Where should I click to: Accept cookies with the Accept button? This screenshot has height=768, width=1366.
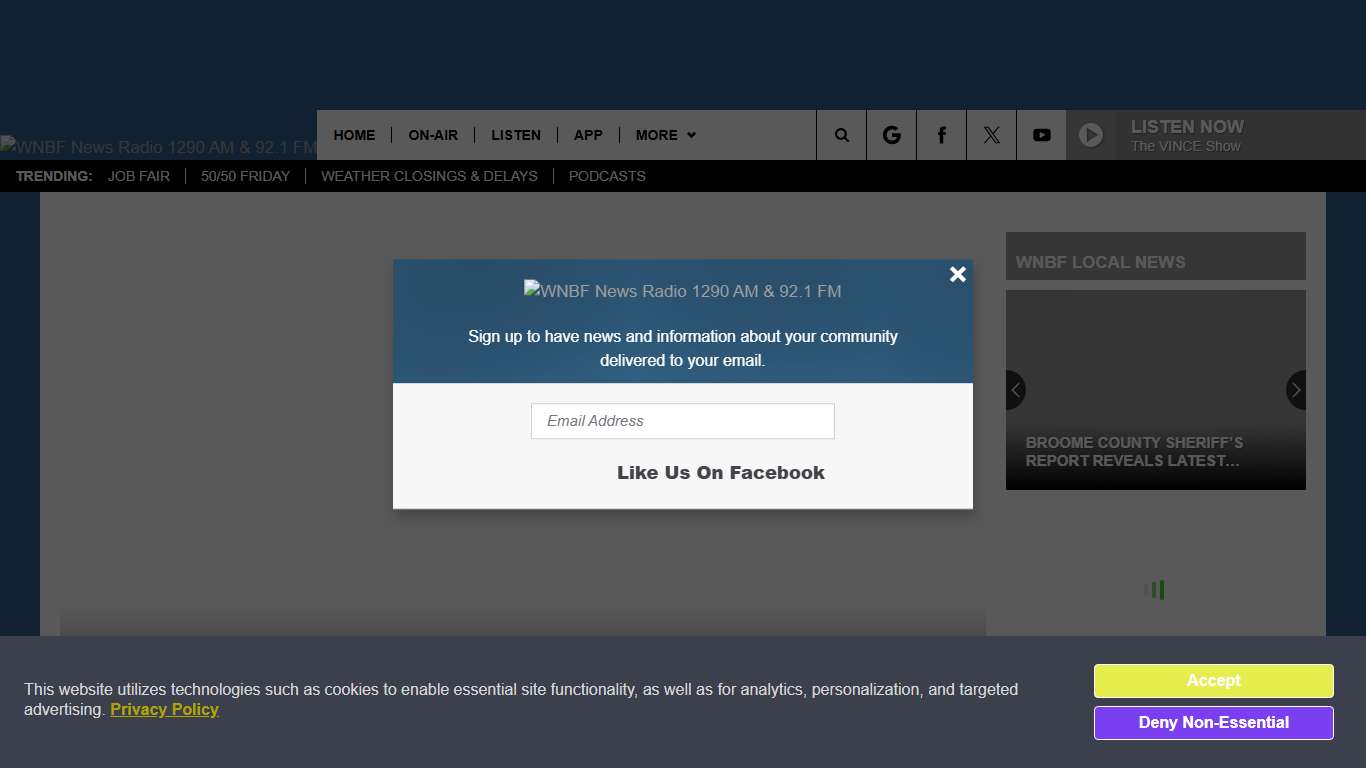(1213, 681)
